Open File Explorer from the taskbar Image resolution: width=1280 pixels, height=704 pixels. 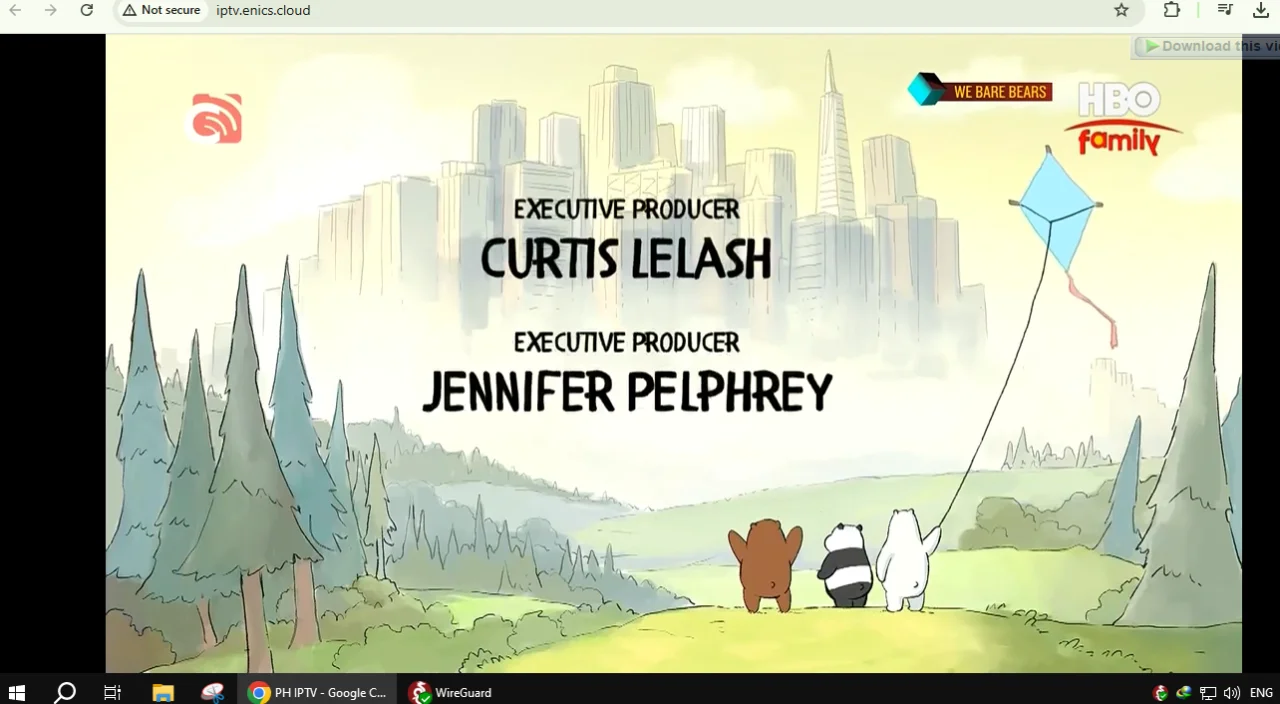coord(162,692)
